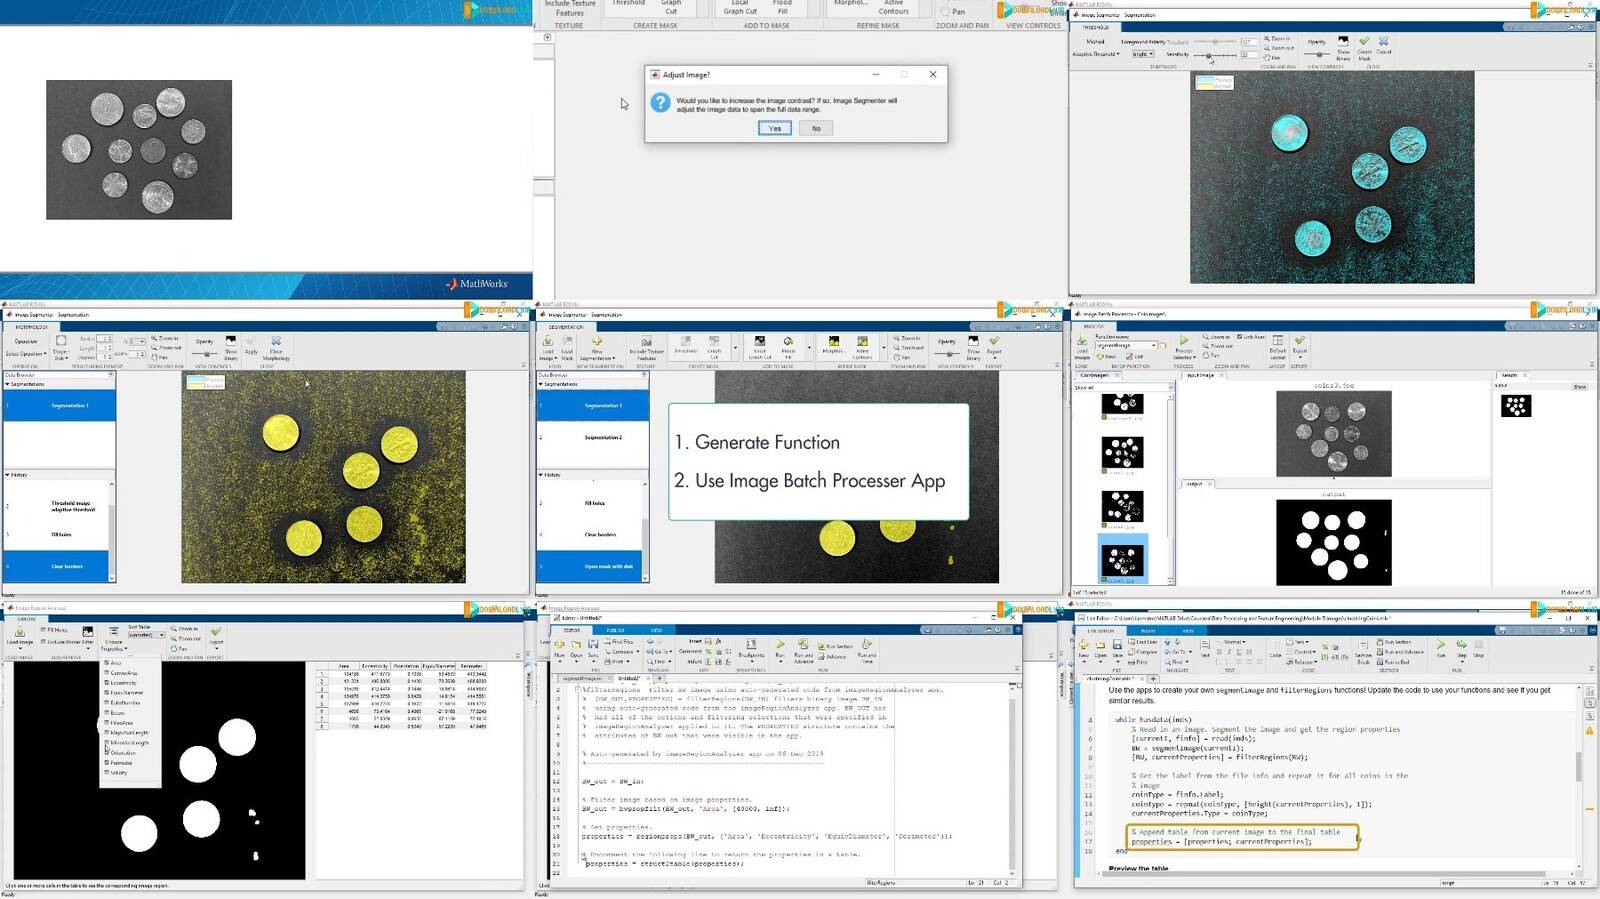The height and width of the screenshot is (899, 1600).
Task: Adjust the Sensitivity slider in Threshold tab
Action: click(x=1214, y=55)
